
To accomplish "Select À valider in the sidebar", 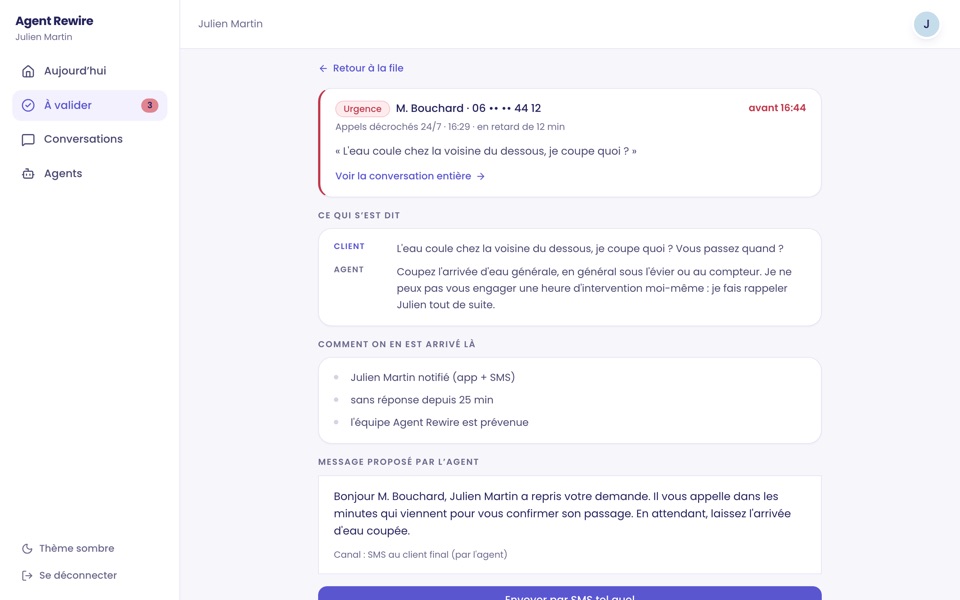I will [89, 105].
